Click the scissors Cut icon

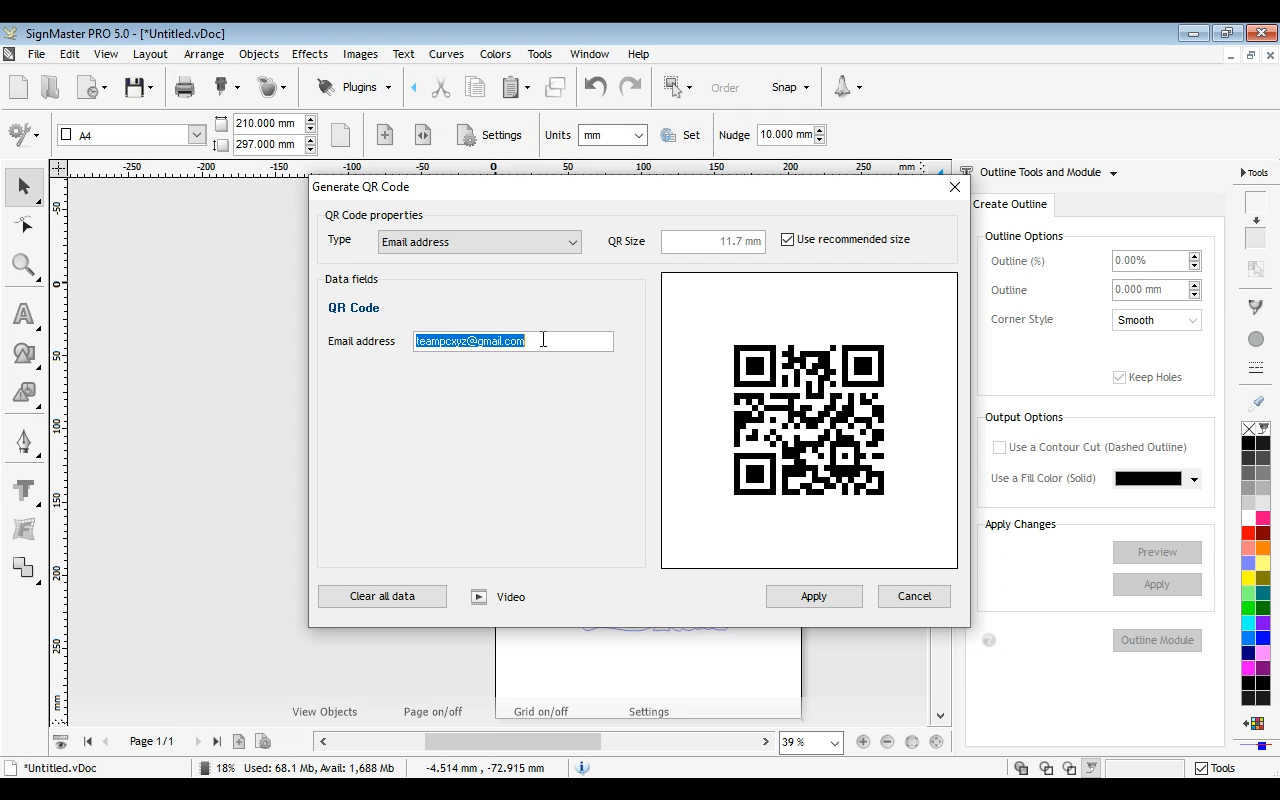pyautogui.click(x=440, y=87)
